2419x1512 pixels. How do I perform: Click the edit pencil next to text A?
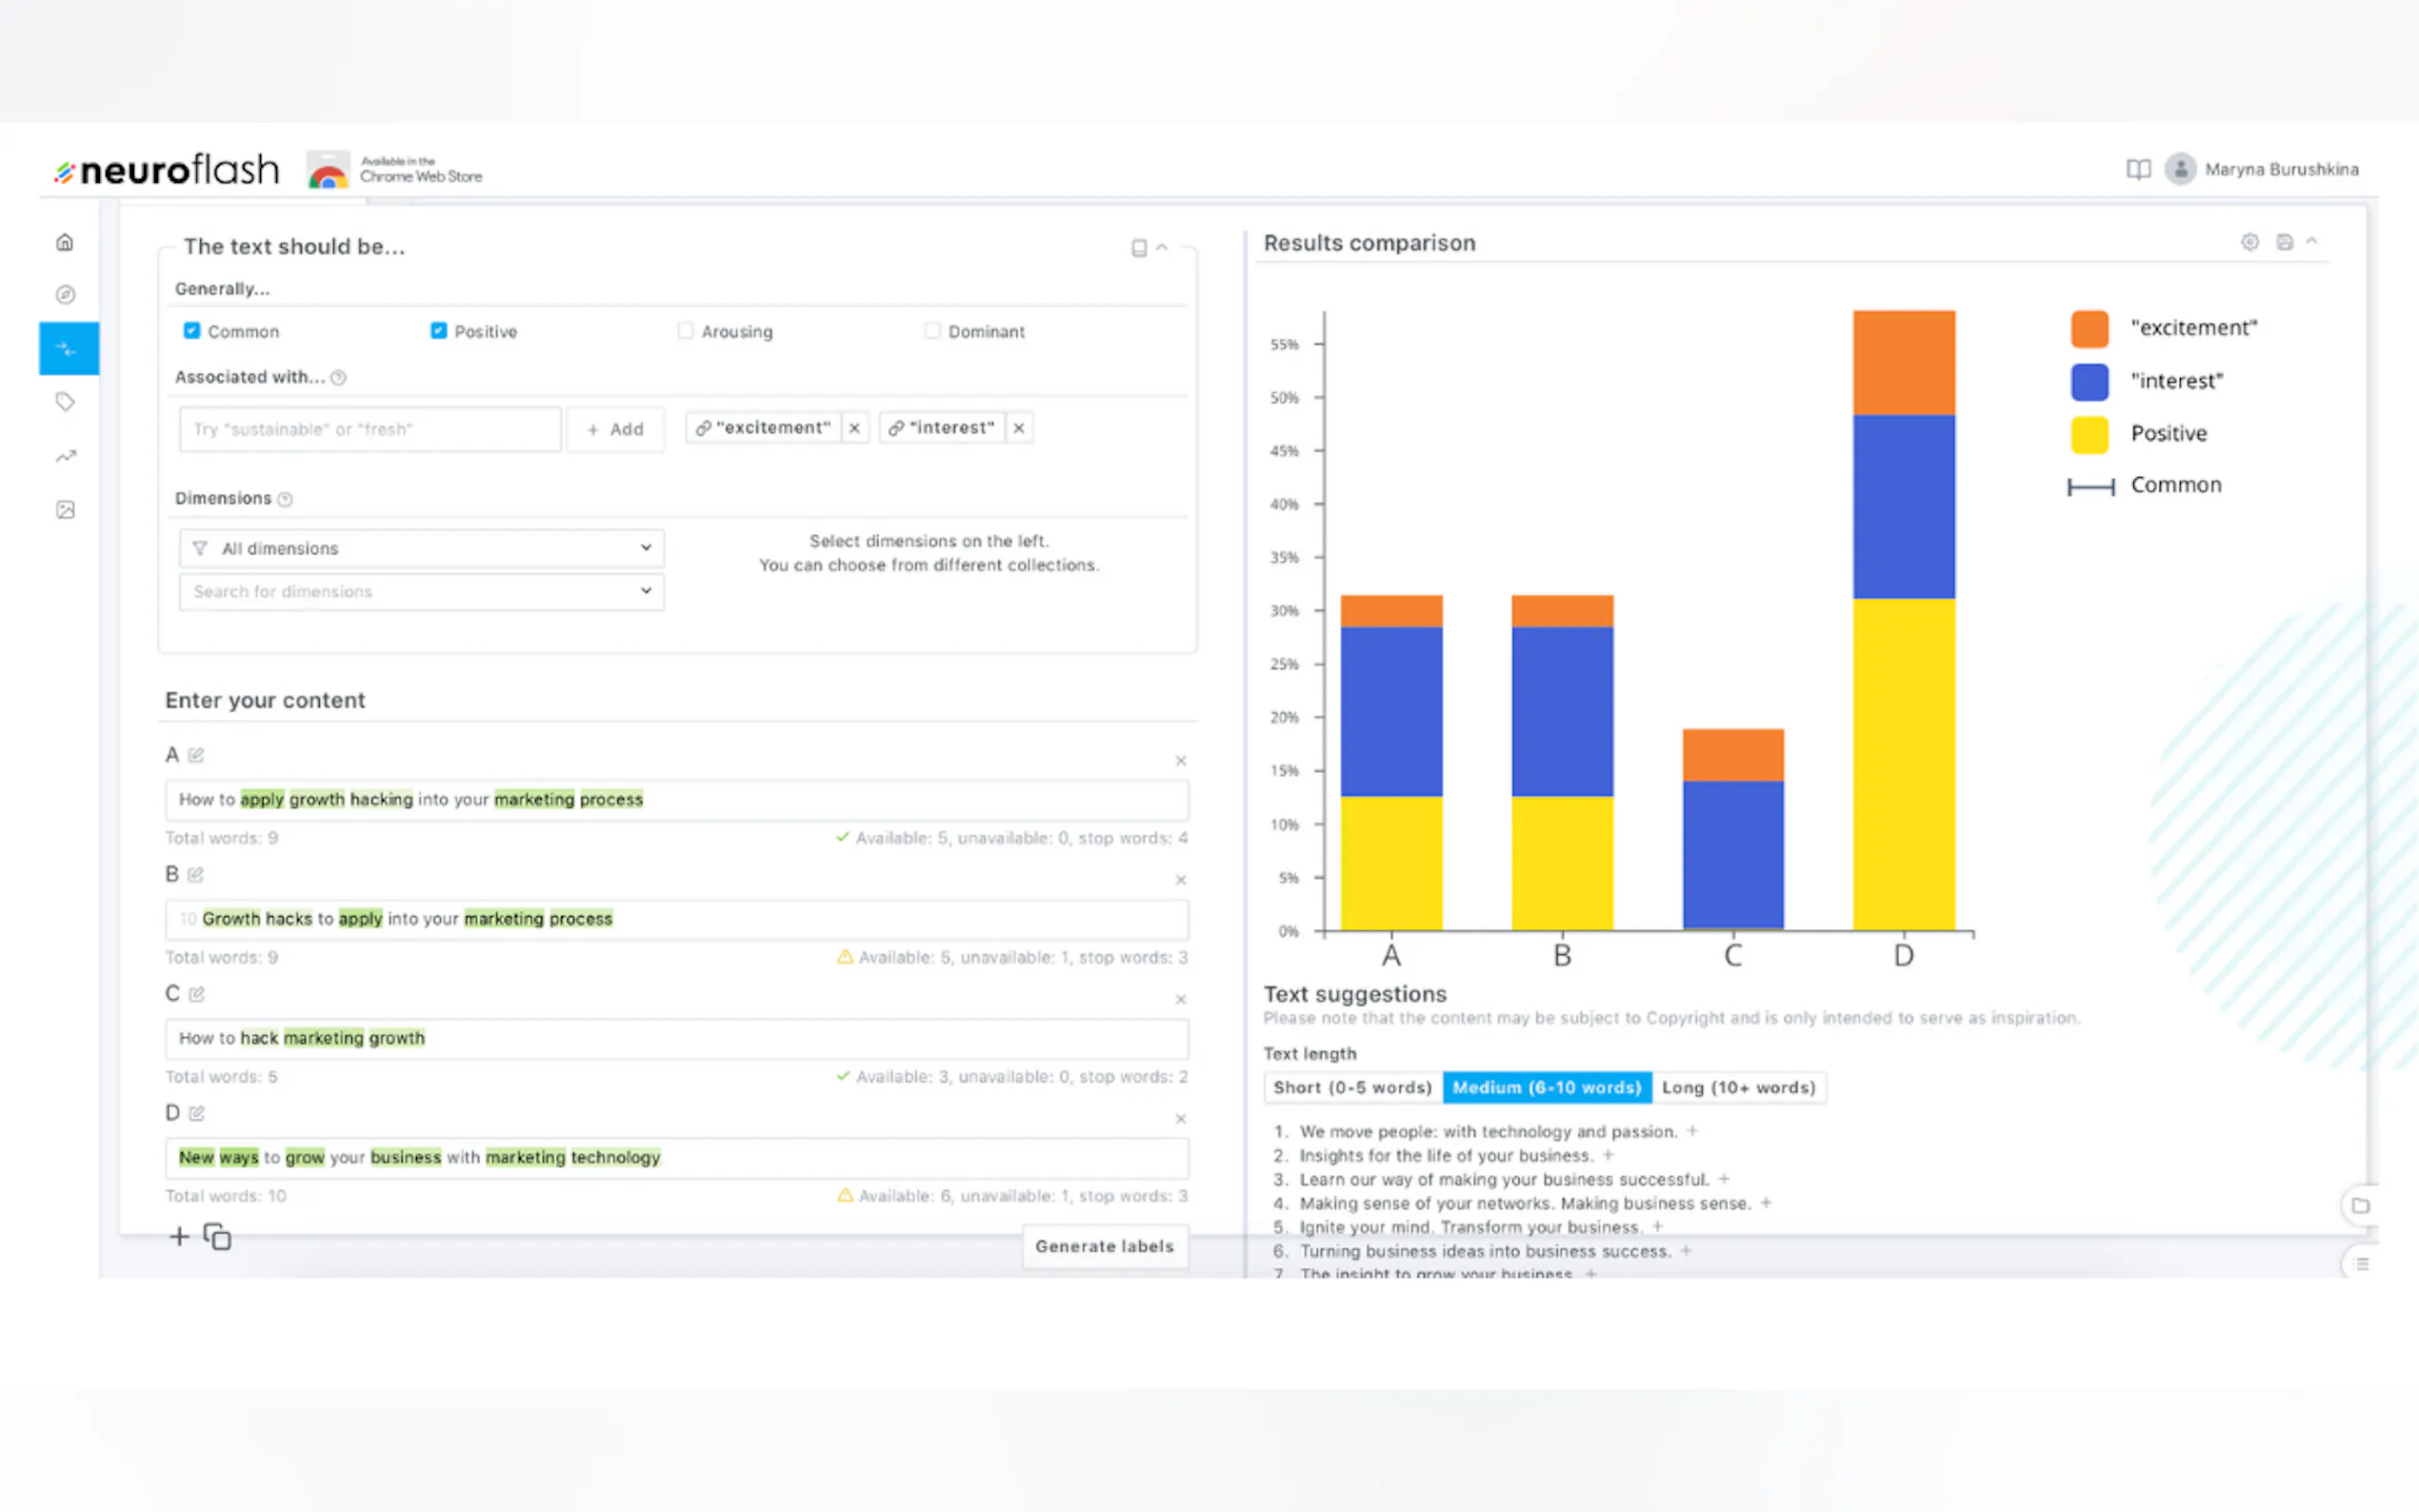click(x=196, y=755)
